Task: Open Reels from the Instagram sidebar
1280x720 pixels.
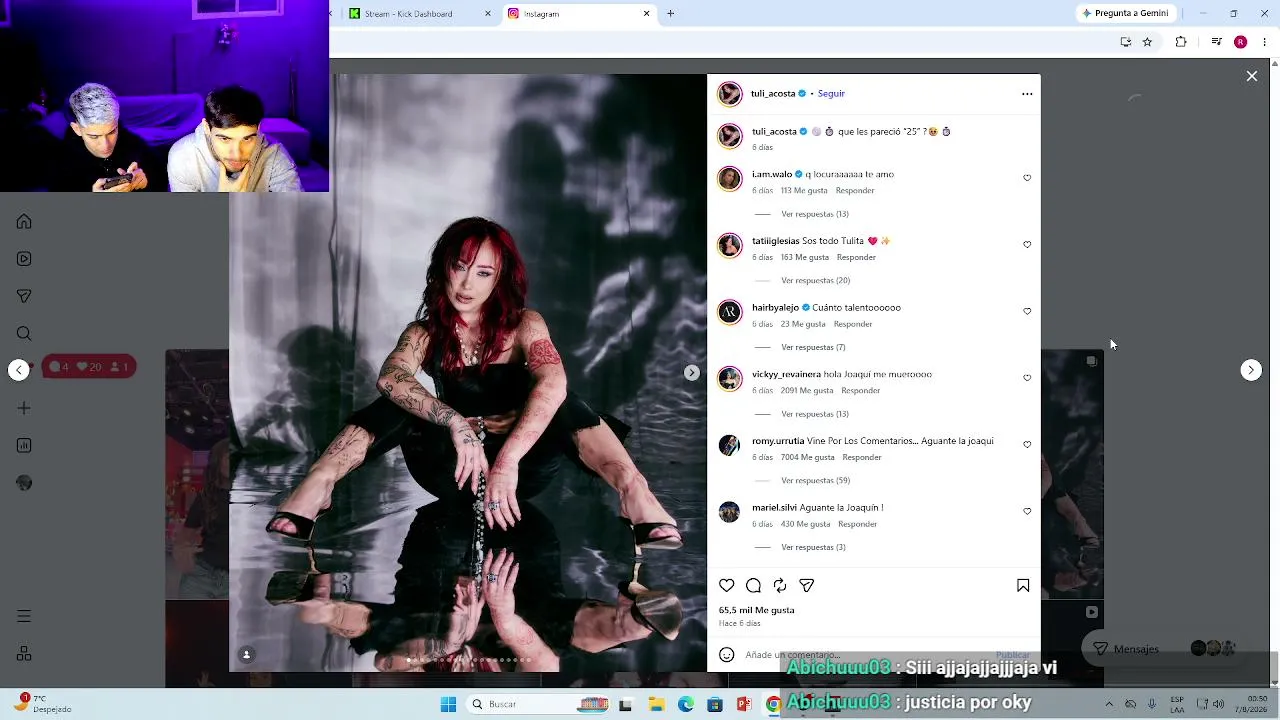Action: pos(24,259)
